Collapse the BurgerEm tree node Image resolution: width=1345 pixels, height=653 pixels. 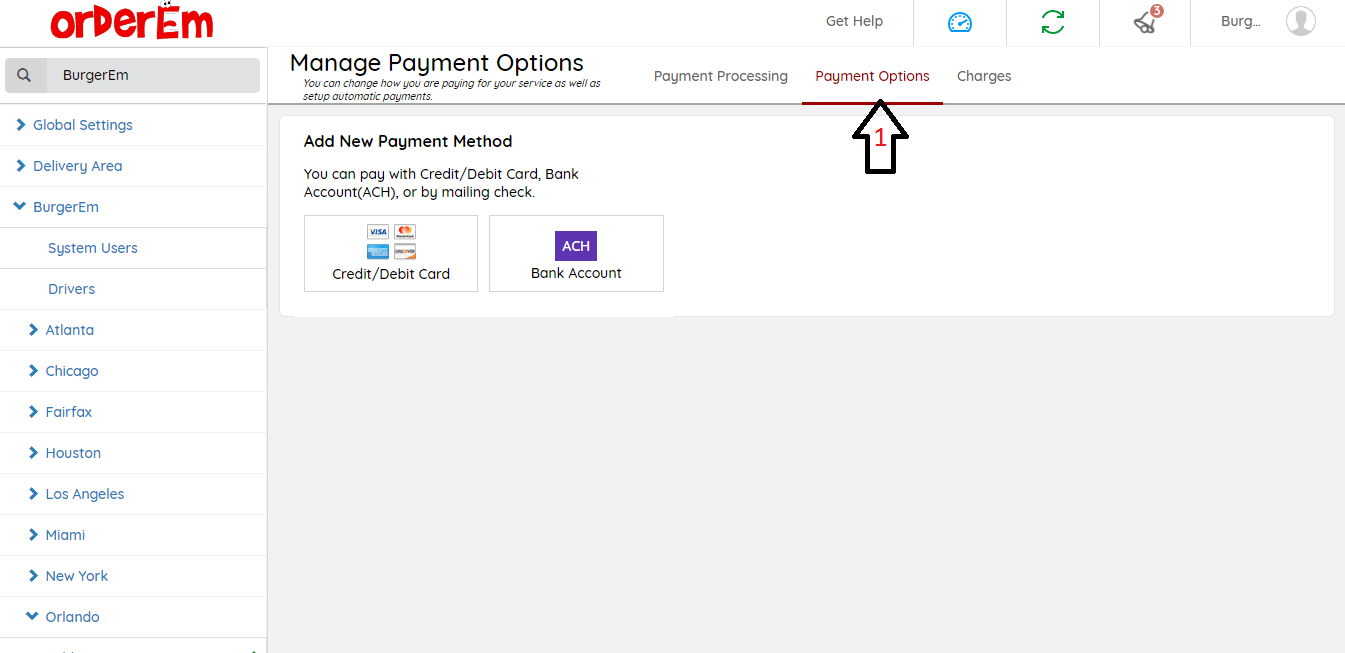(x=20, y=207)
